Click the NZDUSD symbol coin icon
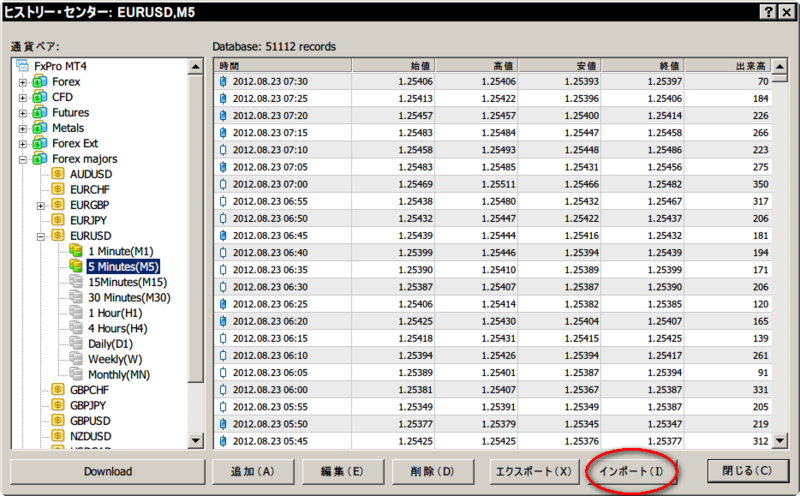This screenshot has height=496, width=800. click(58, 436)
